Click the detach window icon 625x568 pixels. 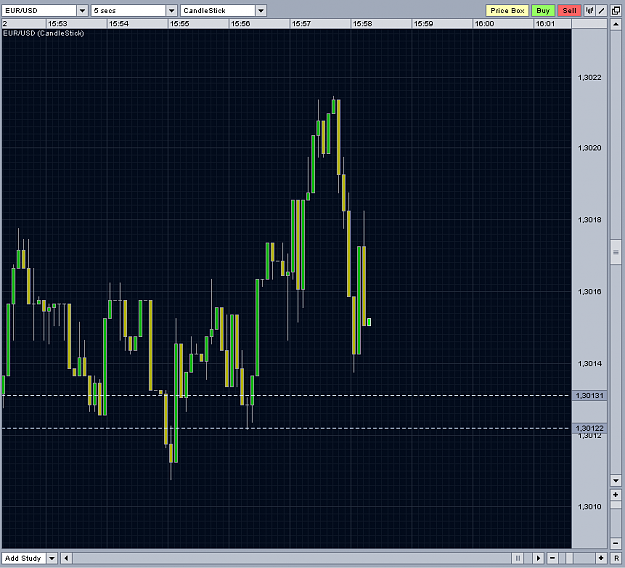tap(616, 11)
